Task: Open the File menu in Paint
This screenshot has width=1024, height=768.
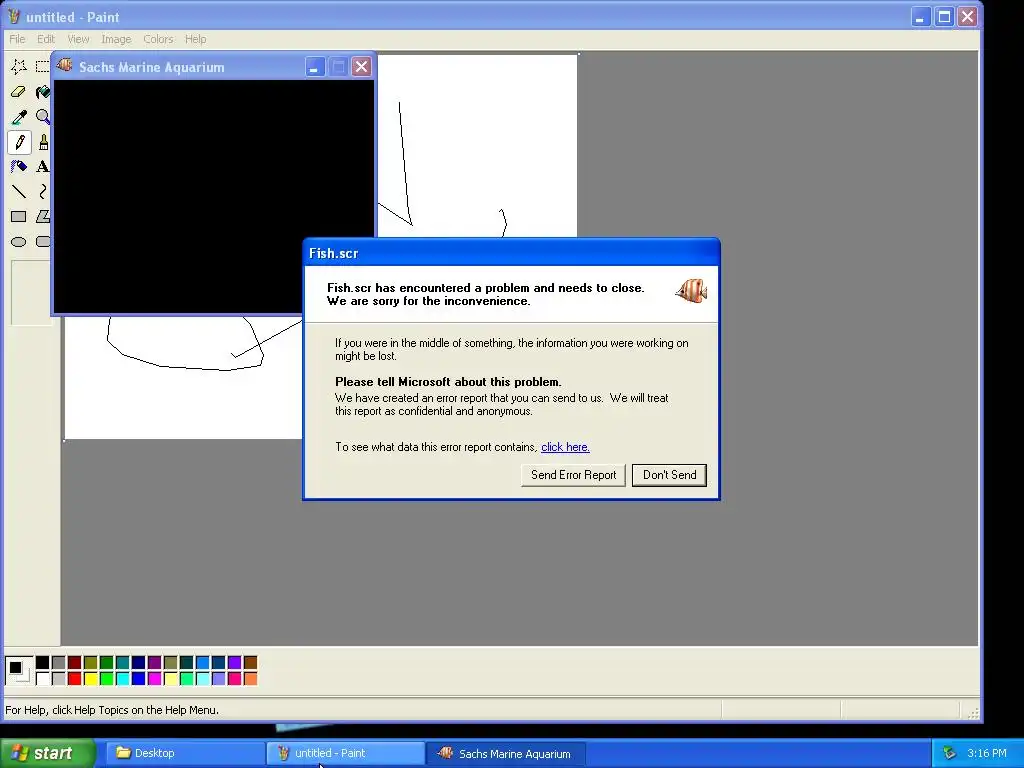Action: (x=17, y=39)
